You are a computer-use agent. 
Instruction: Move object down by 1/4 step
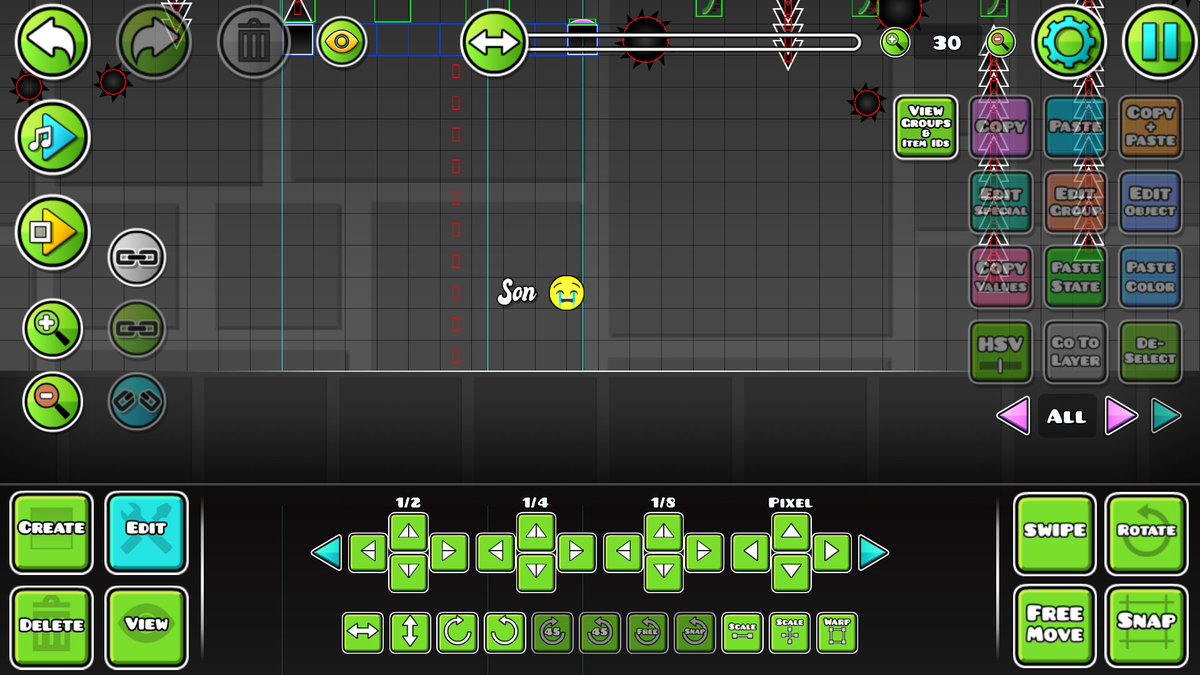(536, 573)
